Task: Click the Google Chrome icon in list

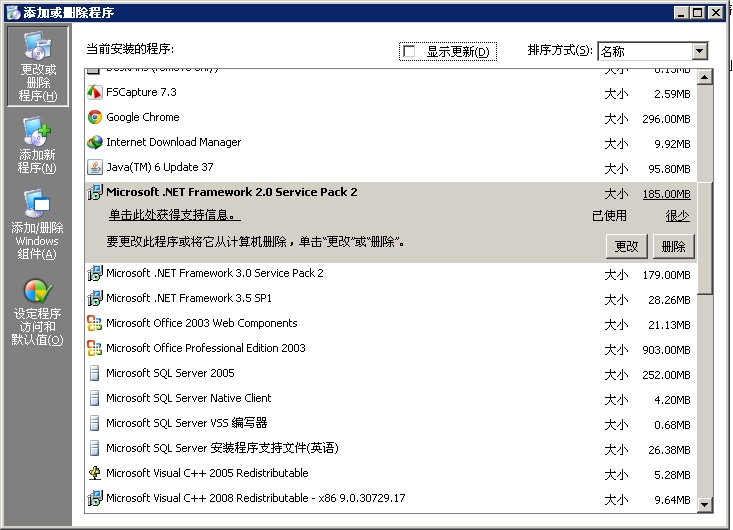Action: [x=95, y=118]
